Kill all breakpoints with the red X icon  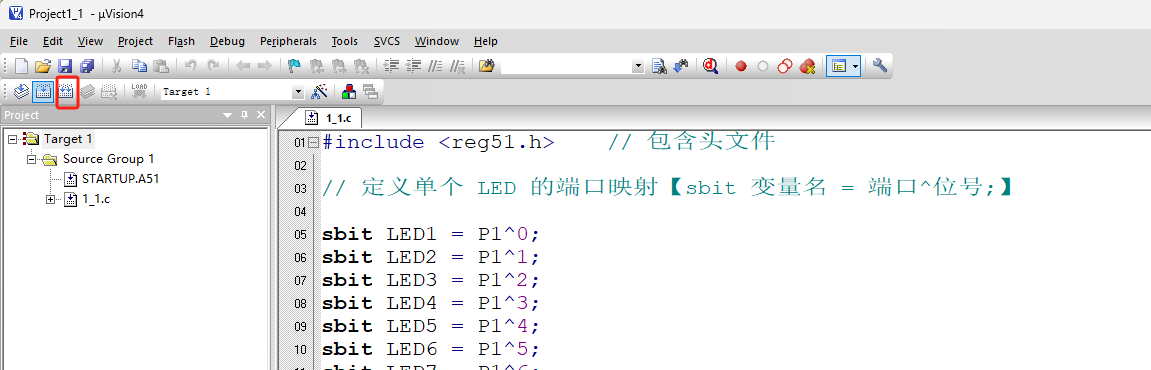pos(807,66)
